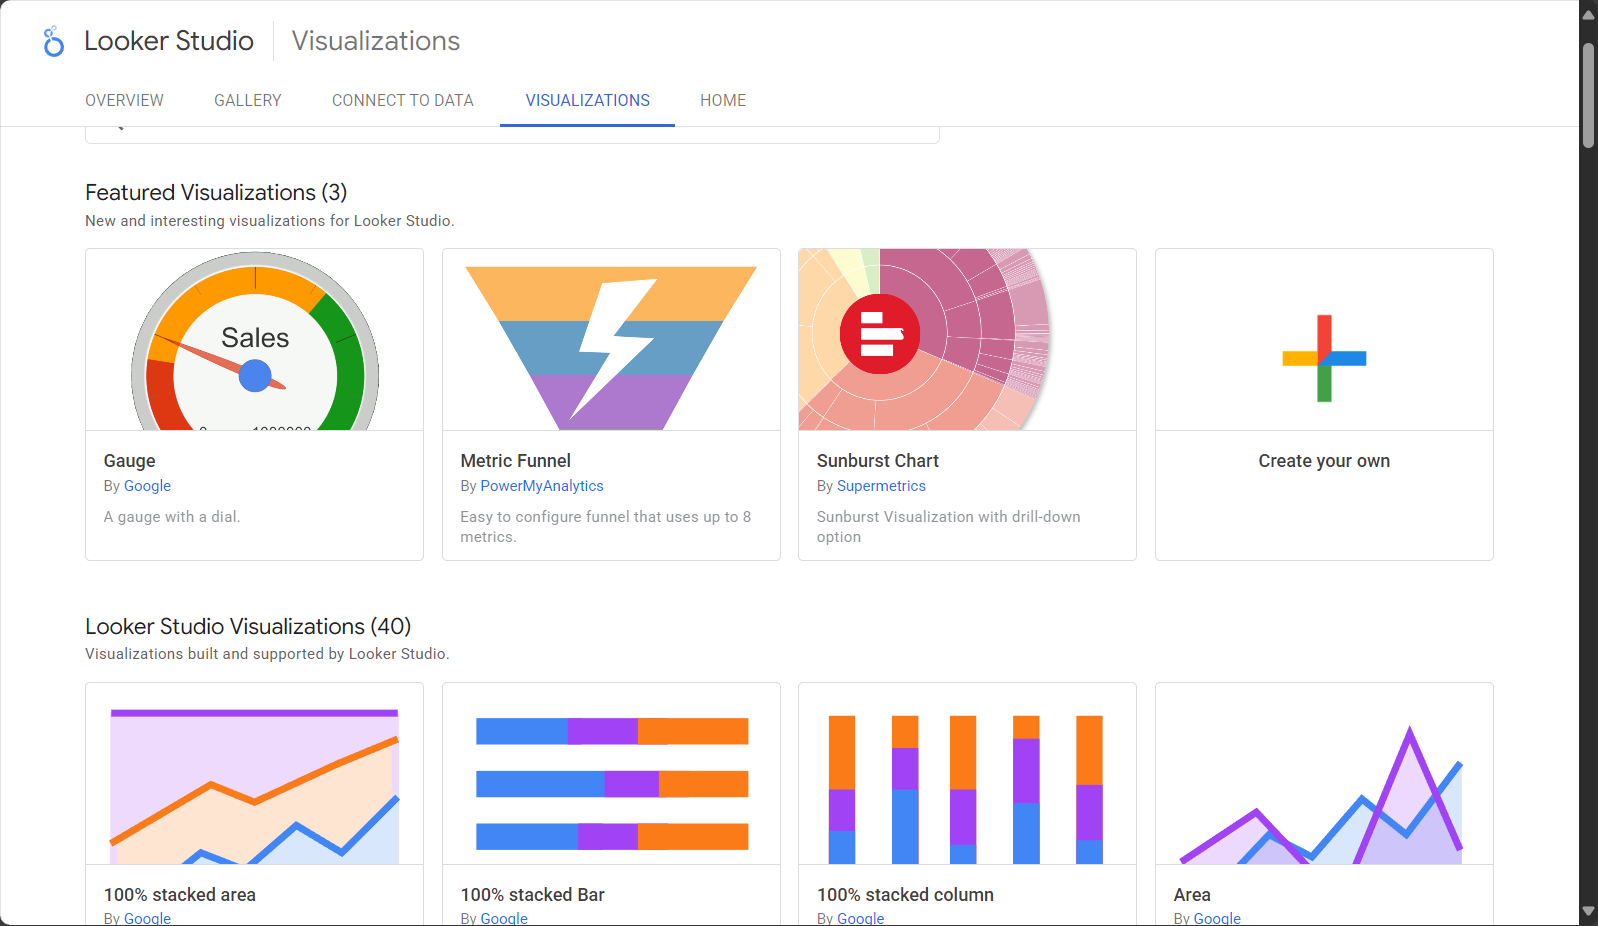Open Google link under 100% stacked column
The height and width of the screenshot is (926, 1598).
(860, 918)
